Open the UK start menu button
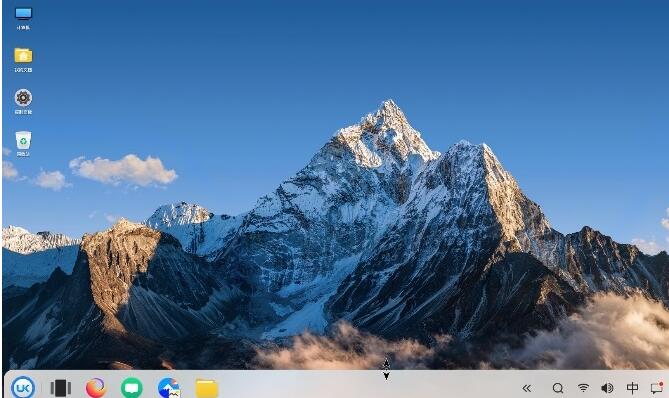This screenshot has height=398, width=669. (x=23, y=387)
